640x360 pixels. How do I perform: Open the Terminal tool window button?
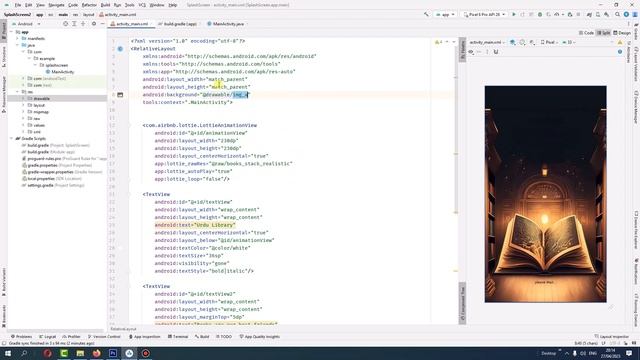[x=178, y=337]
